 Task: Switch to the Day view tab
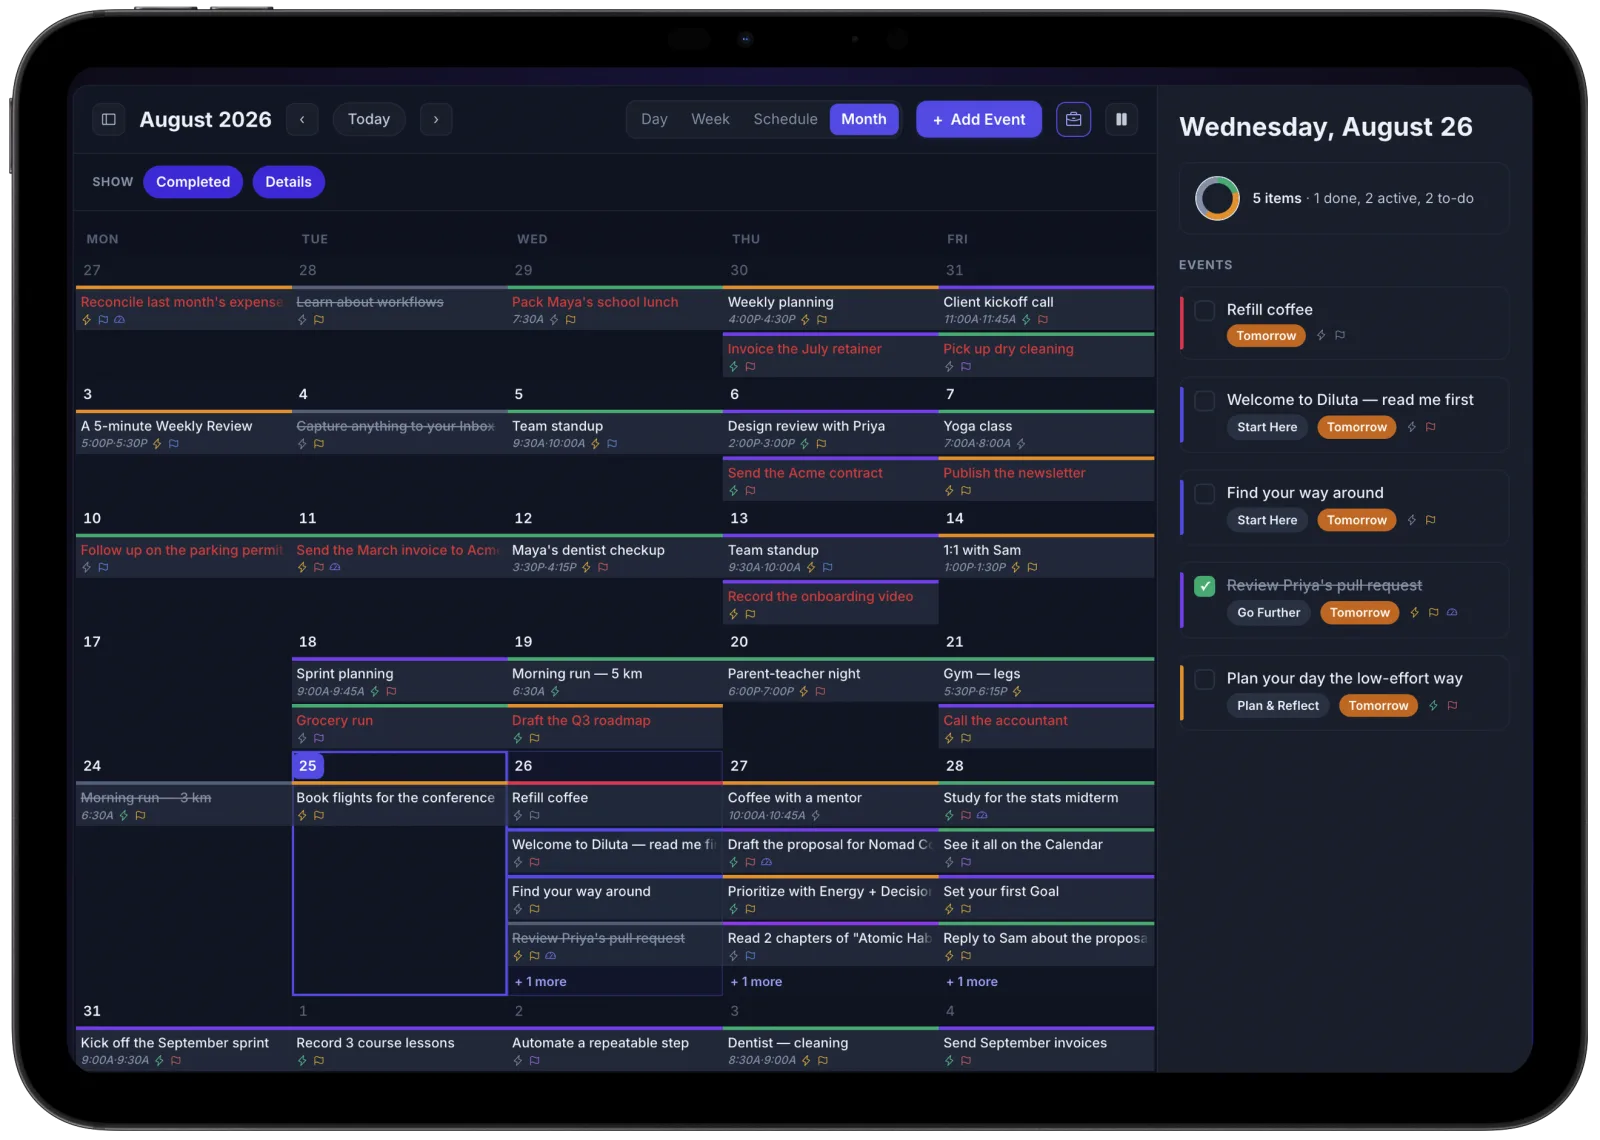coord(654,119)
